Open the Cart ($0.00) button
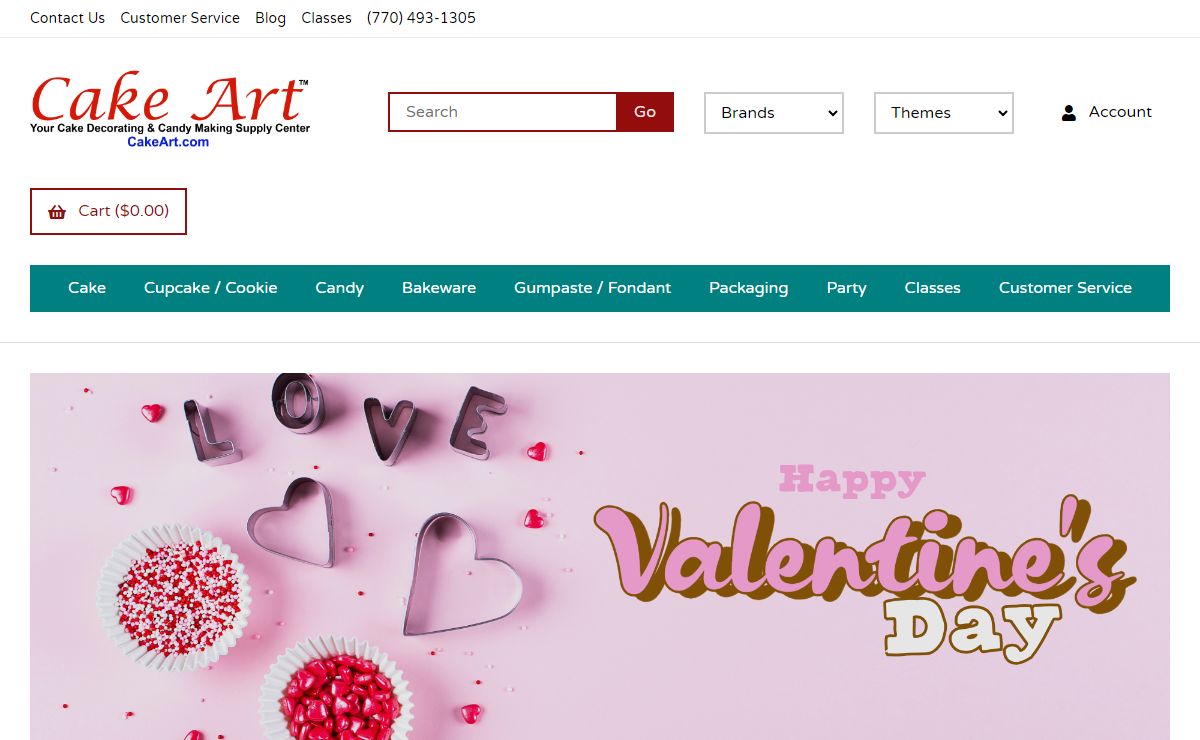The width and height of the screenshot is (1200, 740). (x=108, y=211)
